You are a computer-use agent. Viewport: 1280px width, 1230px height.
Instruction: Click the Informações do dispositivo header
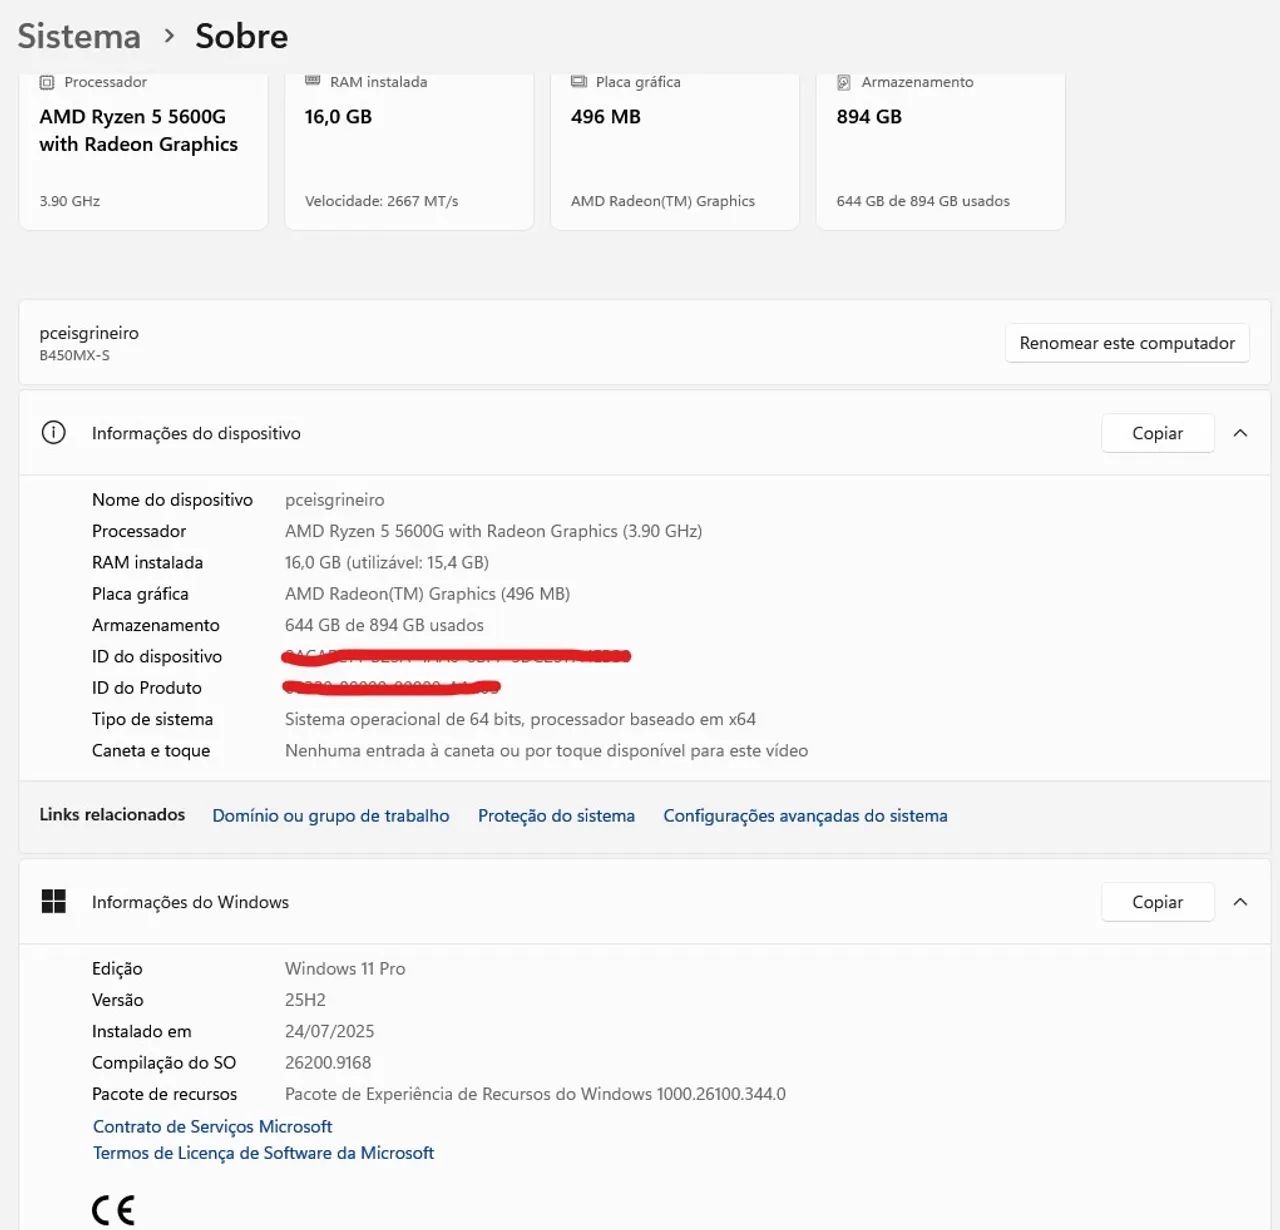(645, 433)
